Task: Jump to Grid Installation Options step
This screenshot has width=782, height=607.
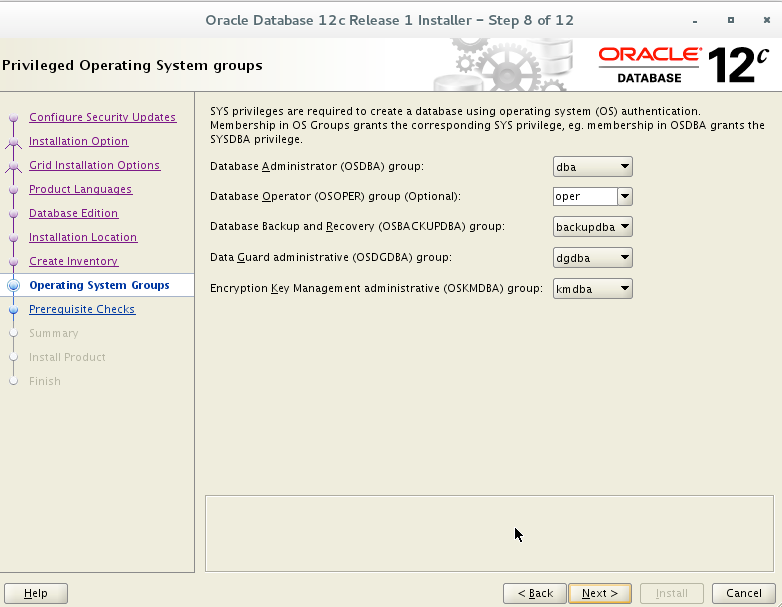Action: 94,165
